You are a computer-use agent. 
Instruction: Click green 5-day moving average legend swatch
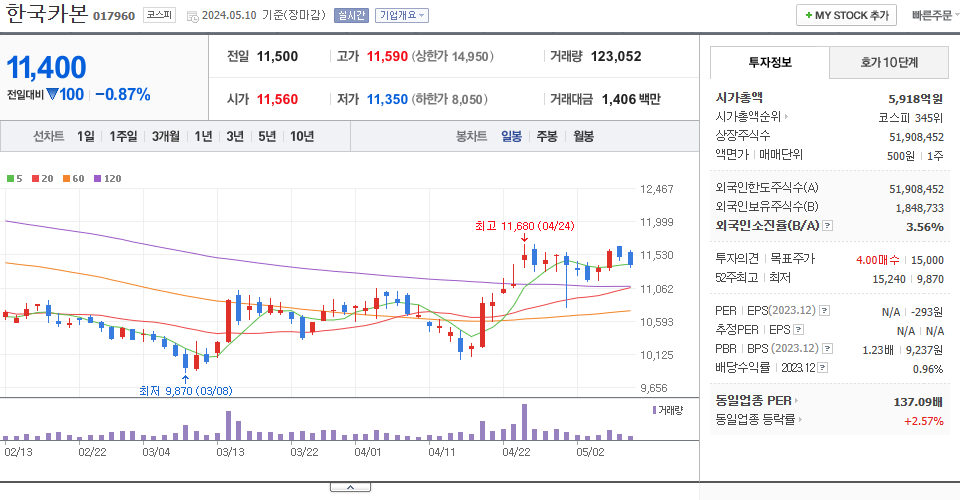pyautogui.click(x=10, y=179)
